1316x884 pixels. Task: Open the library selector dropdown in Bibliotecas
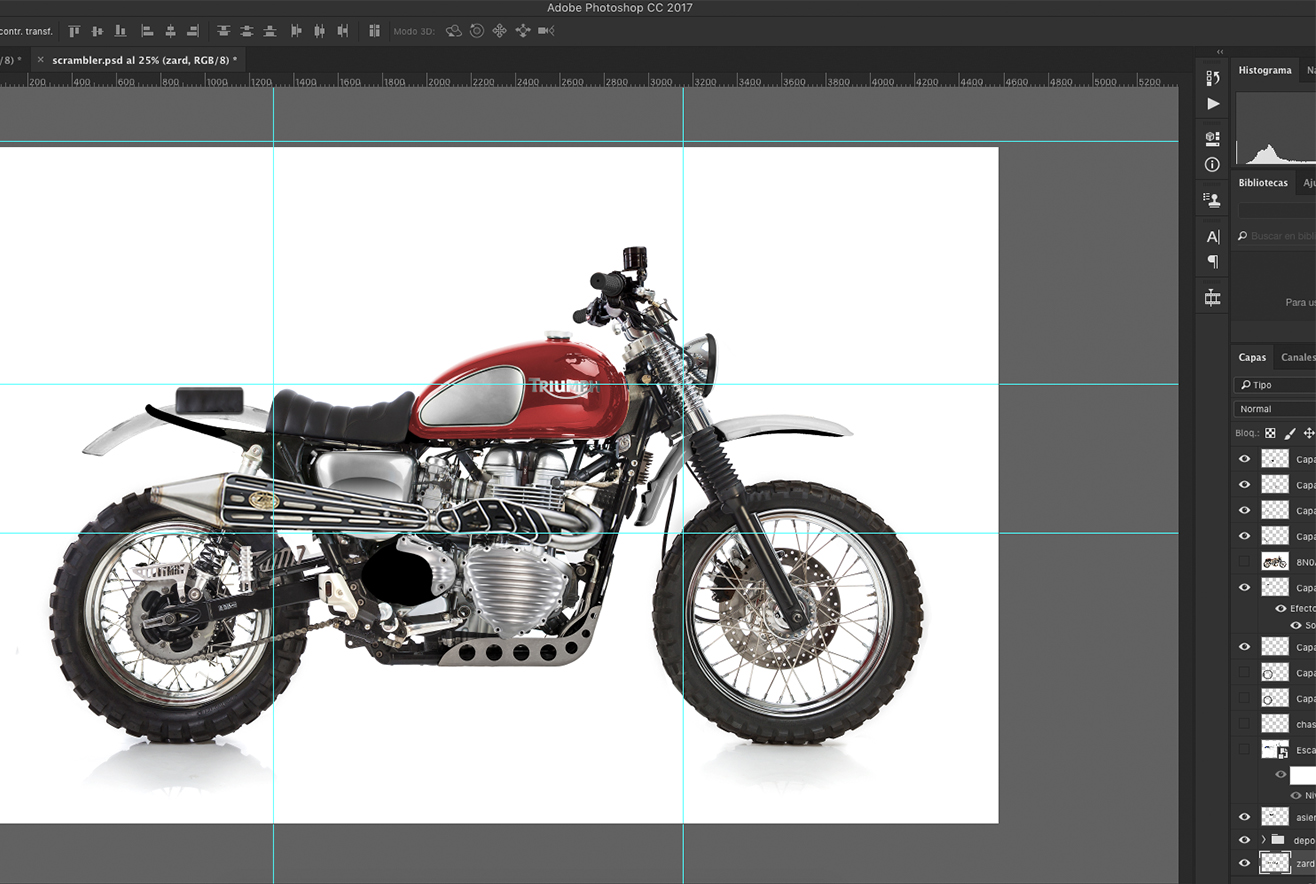(x=1277, y=210)
